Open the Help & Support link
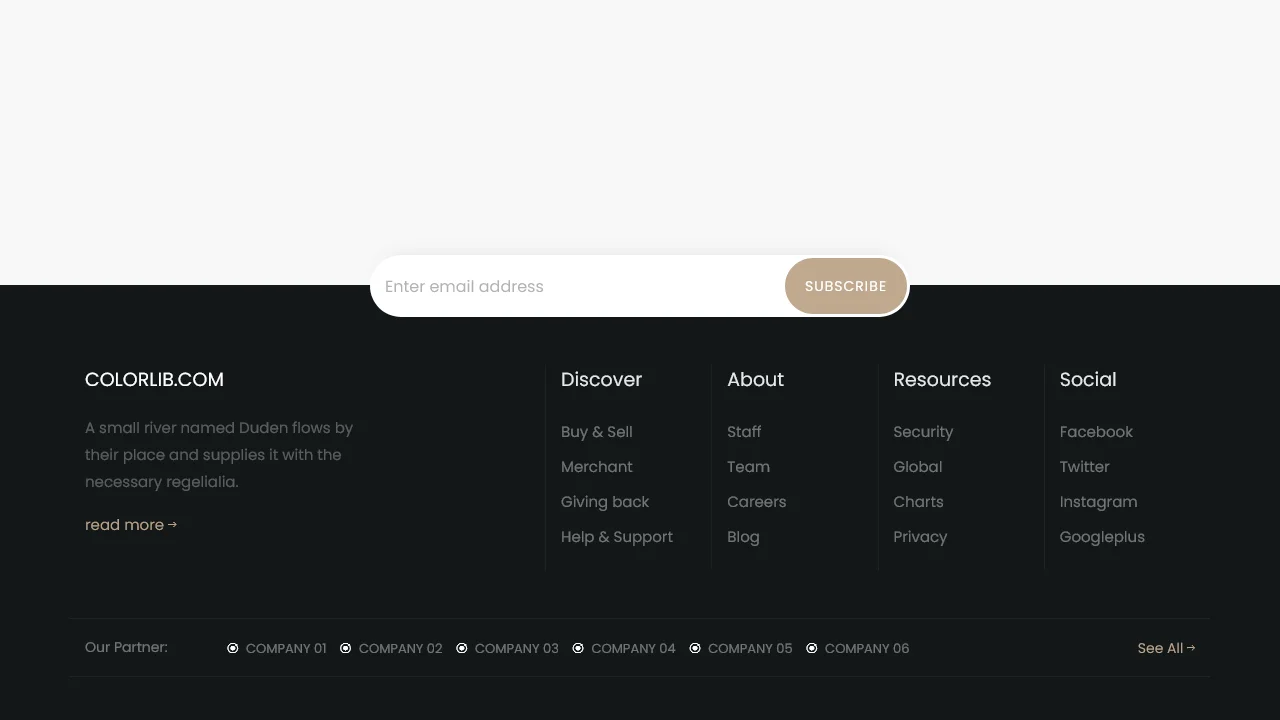Screen dimensions: 1280x720 (x=617, y=537)
